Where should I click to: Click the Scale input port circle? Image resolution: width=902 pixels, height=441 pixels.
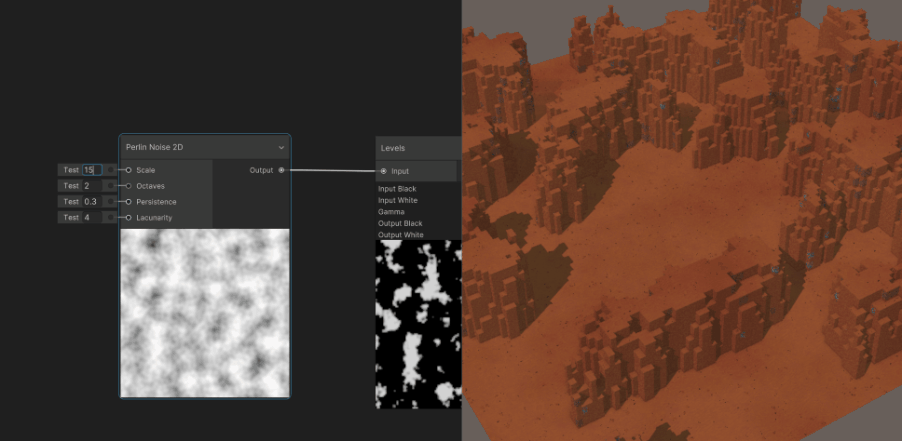128,170
